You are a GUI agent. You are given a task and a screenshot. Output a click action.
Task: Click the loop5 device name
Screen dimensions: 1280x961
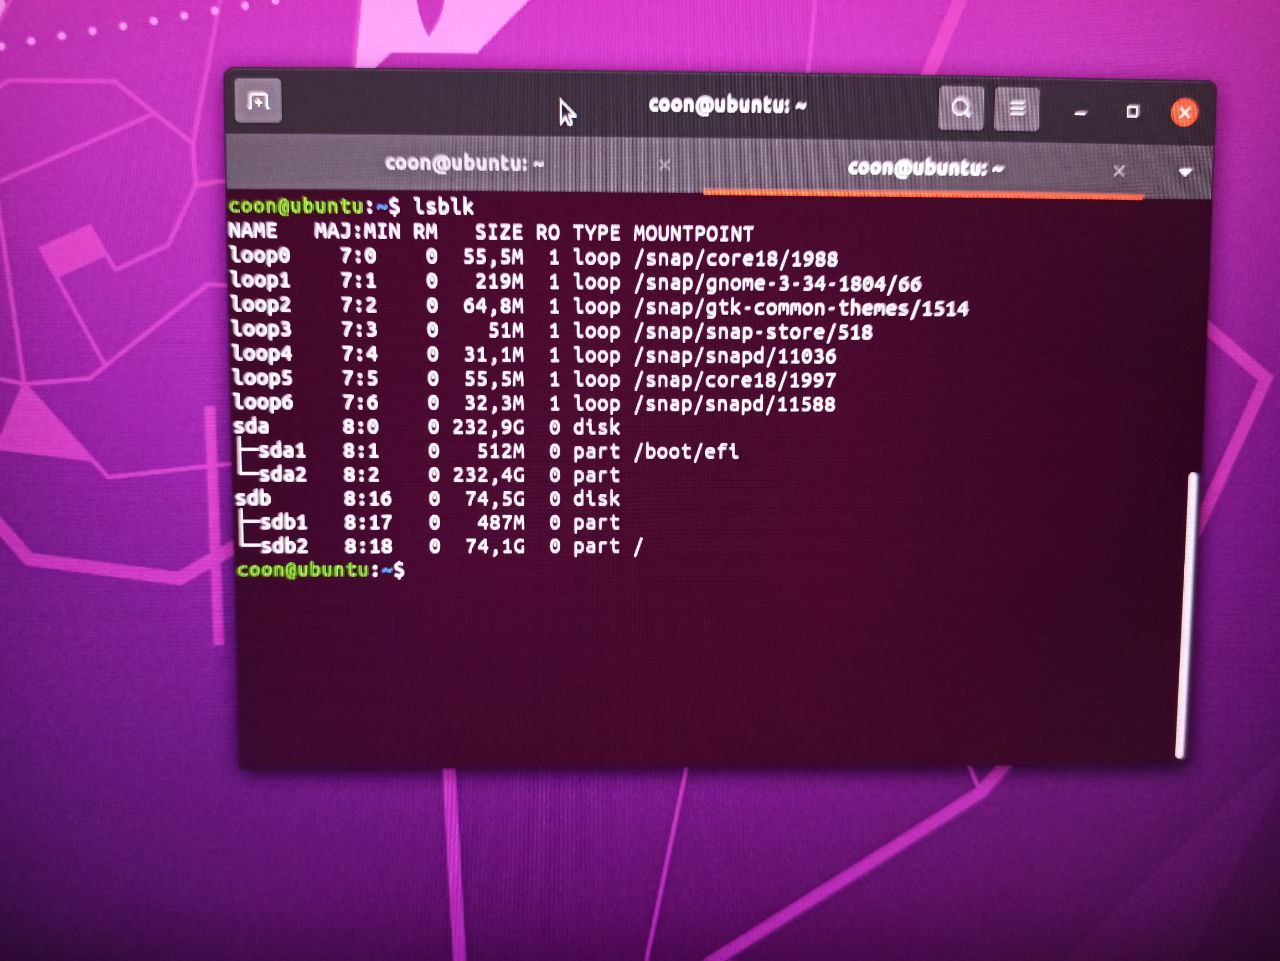tap(263, 377)
